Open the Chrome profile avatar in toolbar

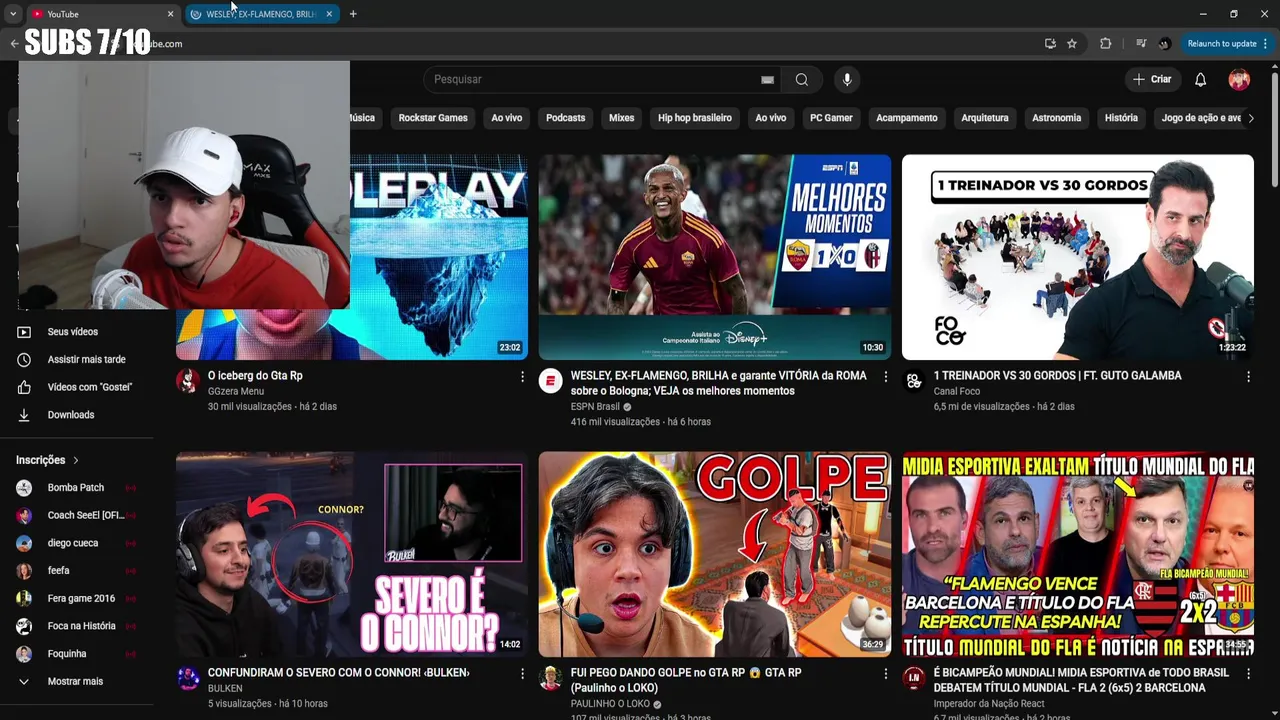pos(1164,44)
